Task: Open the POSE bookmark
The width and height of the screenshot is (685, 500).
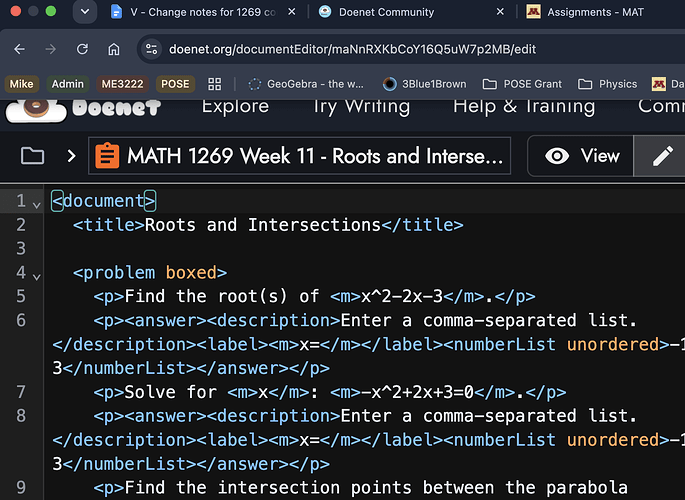Action: (x=175, y=84)
